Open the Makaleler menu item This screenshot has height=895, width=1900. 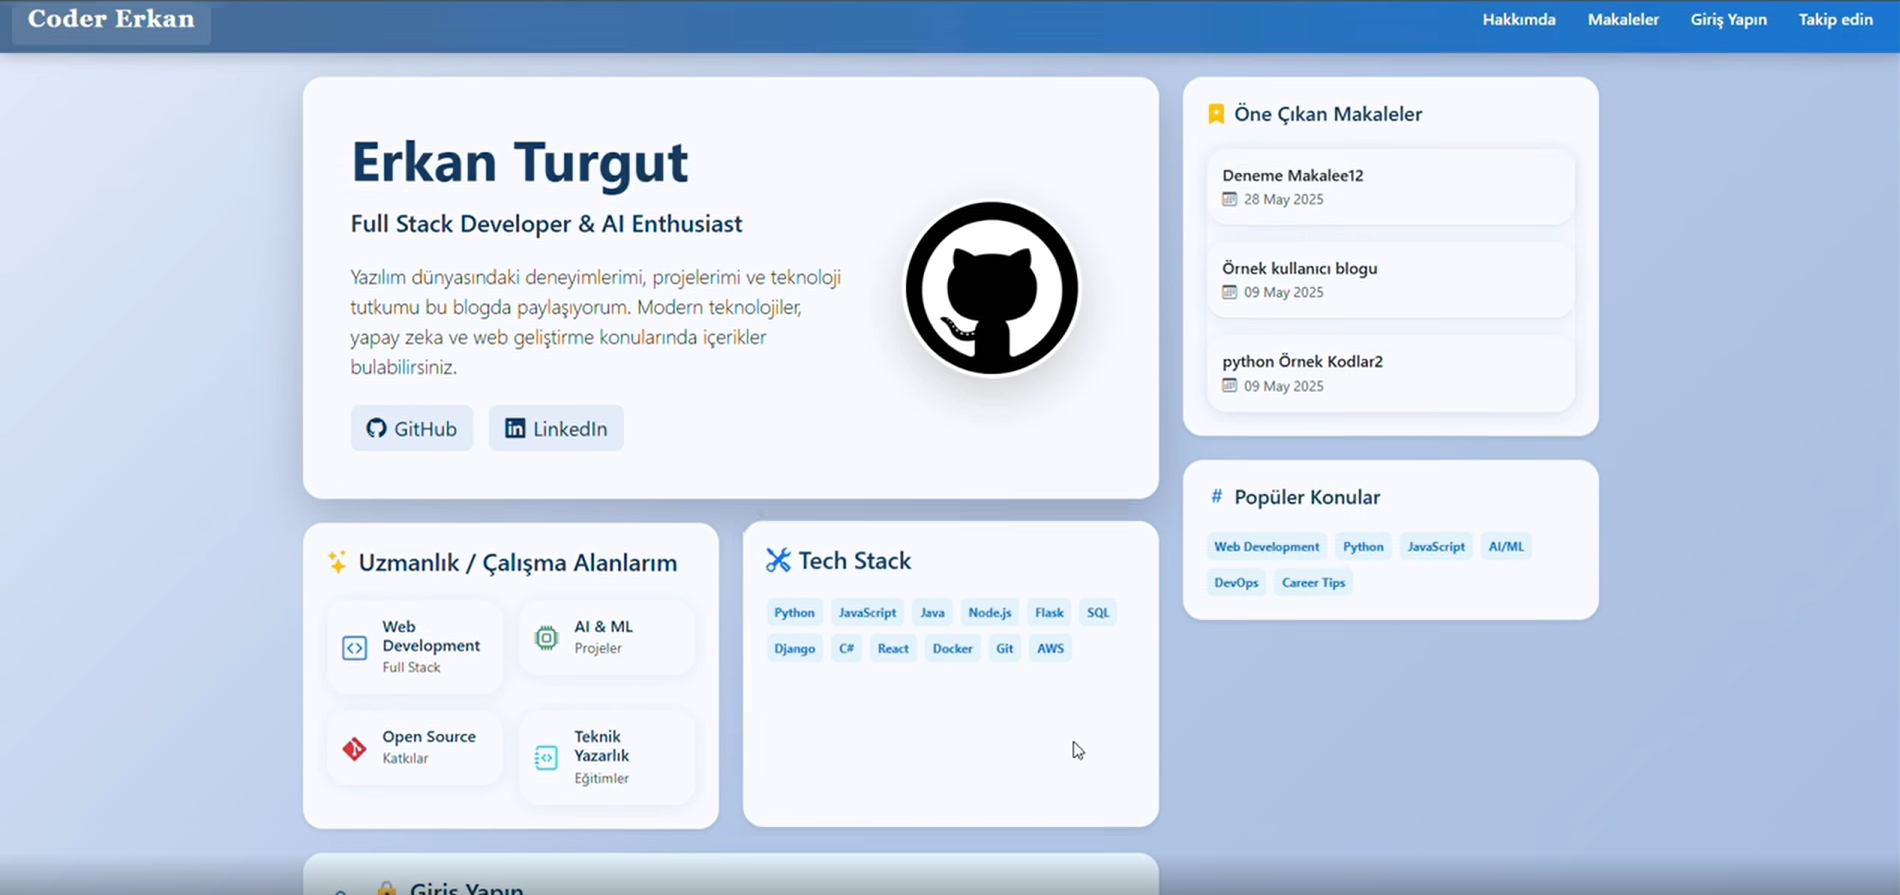1623,20
